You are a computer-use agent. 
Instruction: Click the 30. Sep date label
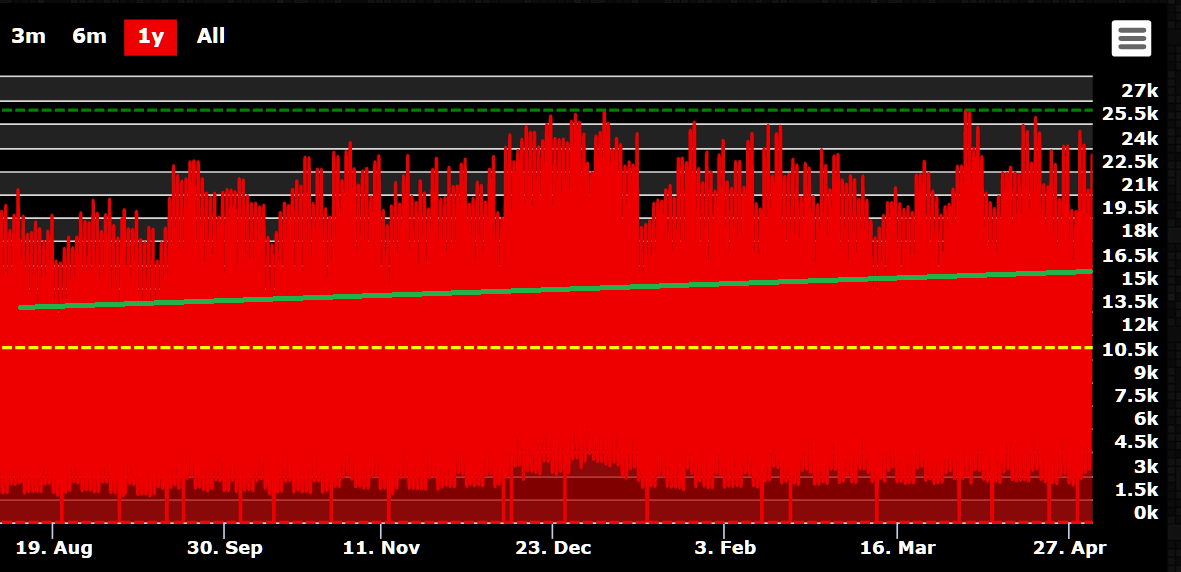(x=225, y=548)
